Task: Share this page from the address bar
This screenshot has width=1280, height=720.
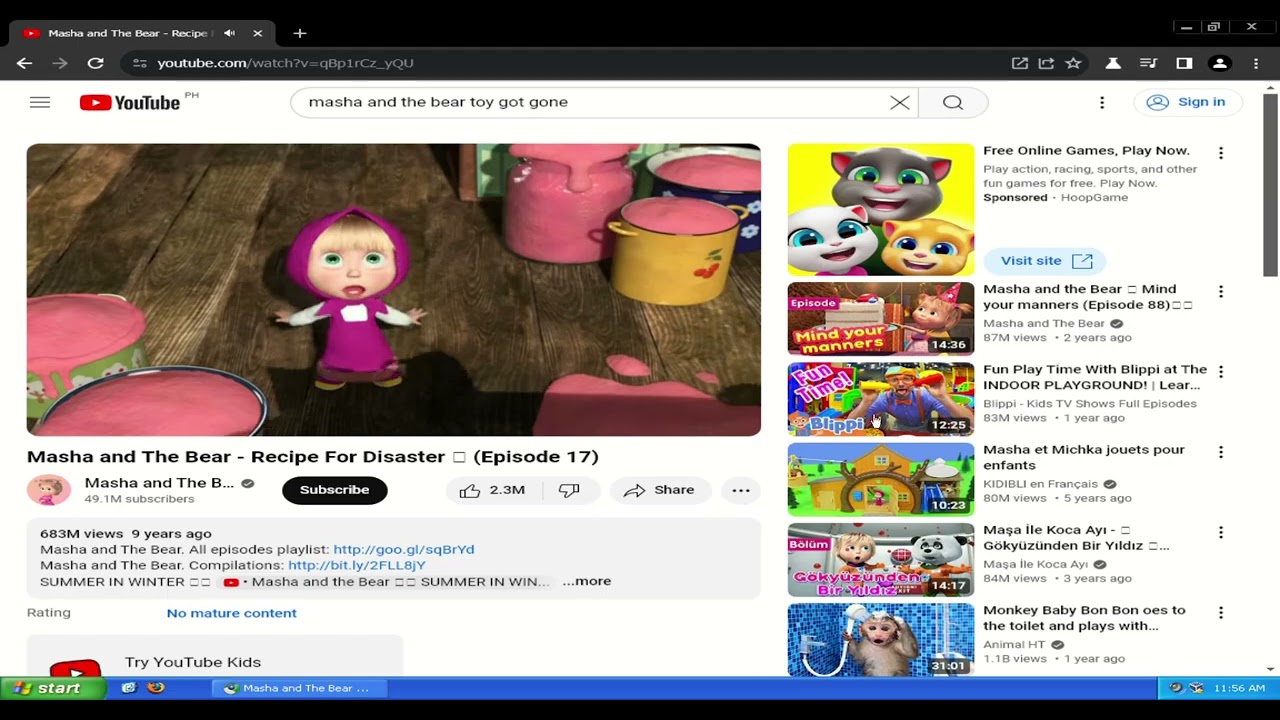Action: pyautogui.click(x=1046, y=63)
